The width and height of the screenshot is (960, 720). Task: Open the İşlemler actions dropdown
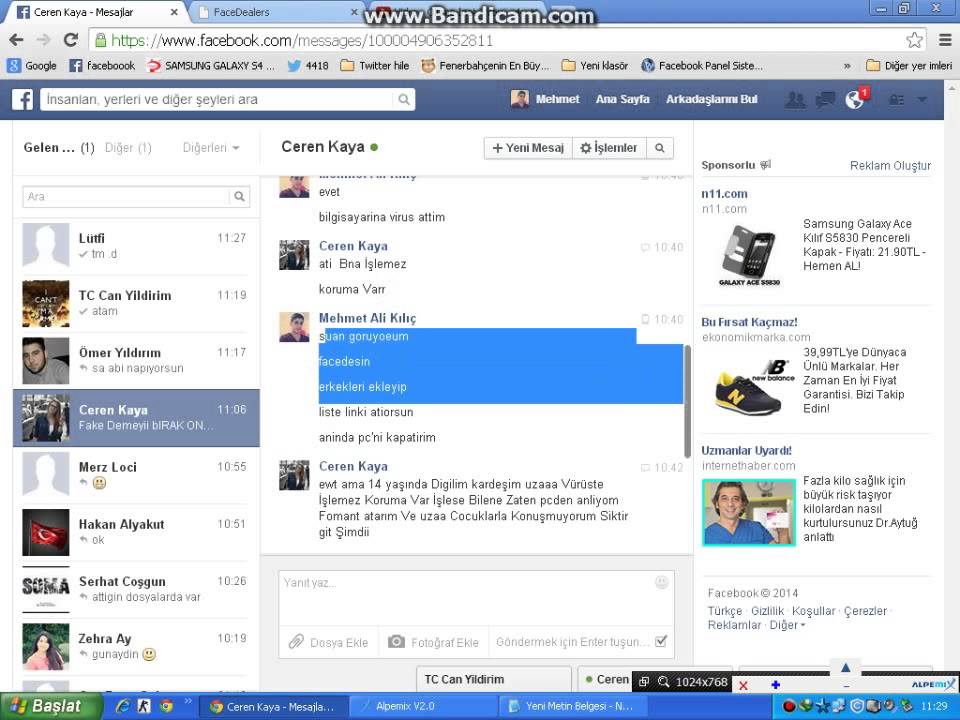[609, 148]
